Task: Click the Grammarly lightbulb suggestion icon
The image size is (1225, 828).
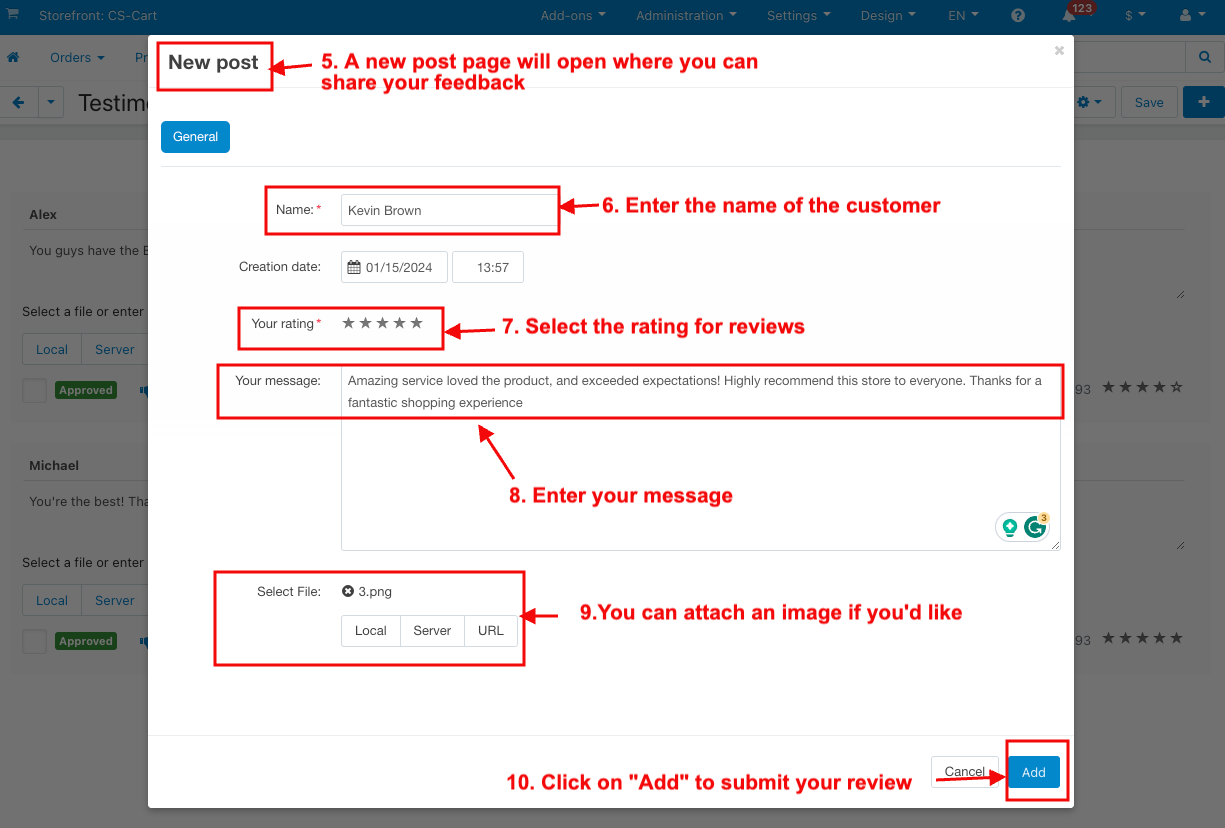Action: coord(1010,527)
